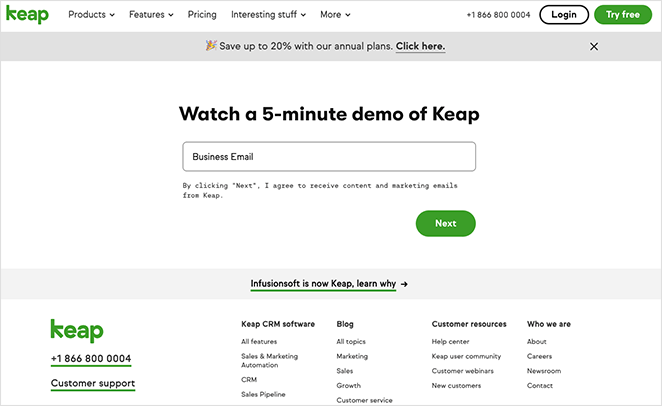Open Customer service blog link

364,400
